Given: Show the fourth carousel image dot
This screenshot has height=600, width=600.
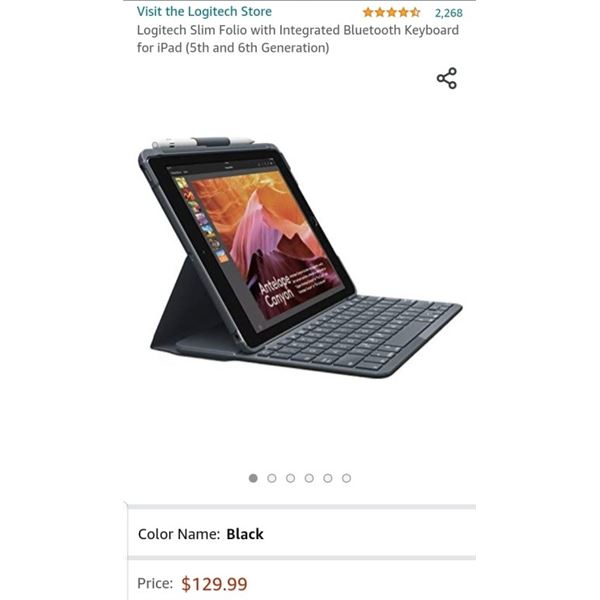Looking at the screenshot, I should [x=309, y=478].
